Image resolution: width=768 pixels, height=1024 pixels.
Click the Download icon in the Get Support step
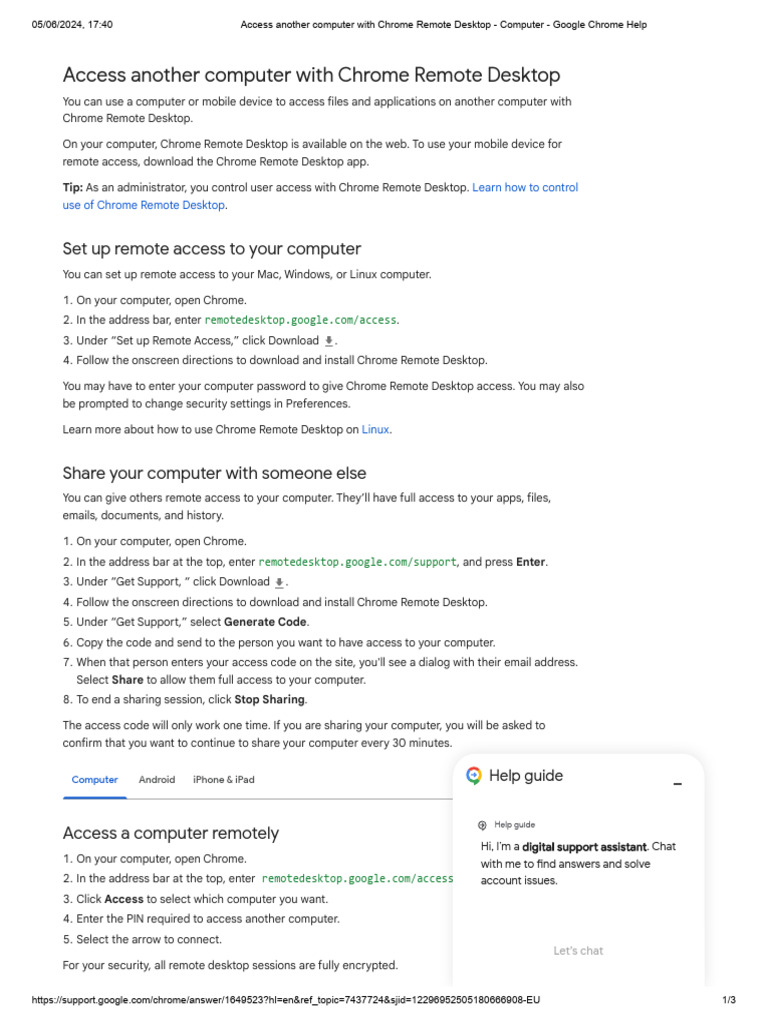(x=280, y=583)
